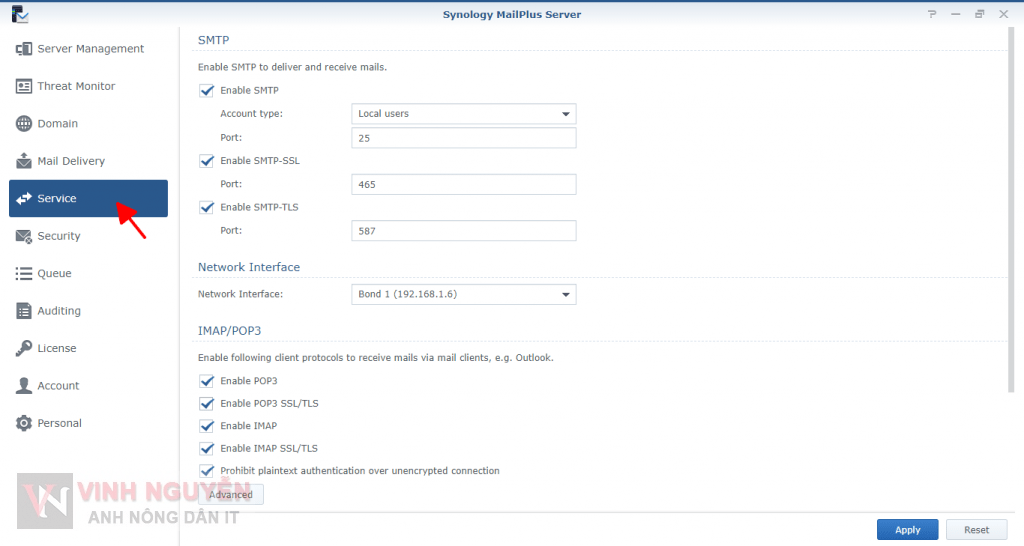The width and height of the screenshot is (1024, 546).
Task: Click the Auditing document icon
Action: pos(24,311)
